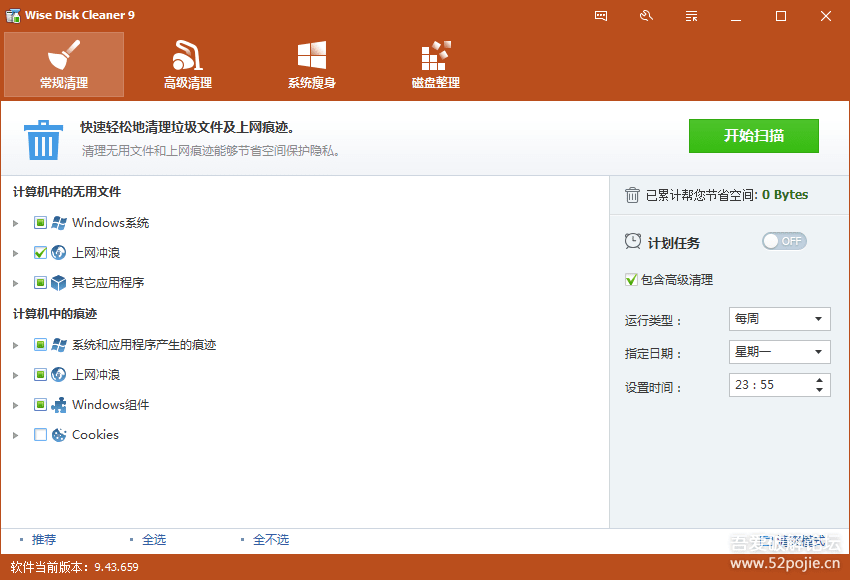Screen dimensions: 850x580
Task: Toggle the Windows系统 checkbox
Action: (x=40, y=223)
